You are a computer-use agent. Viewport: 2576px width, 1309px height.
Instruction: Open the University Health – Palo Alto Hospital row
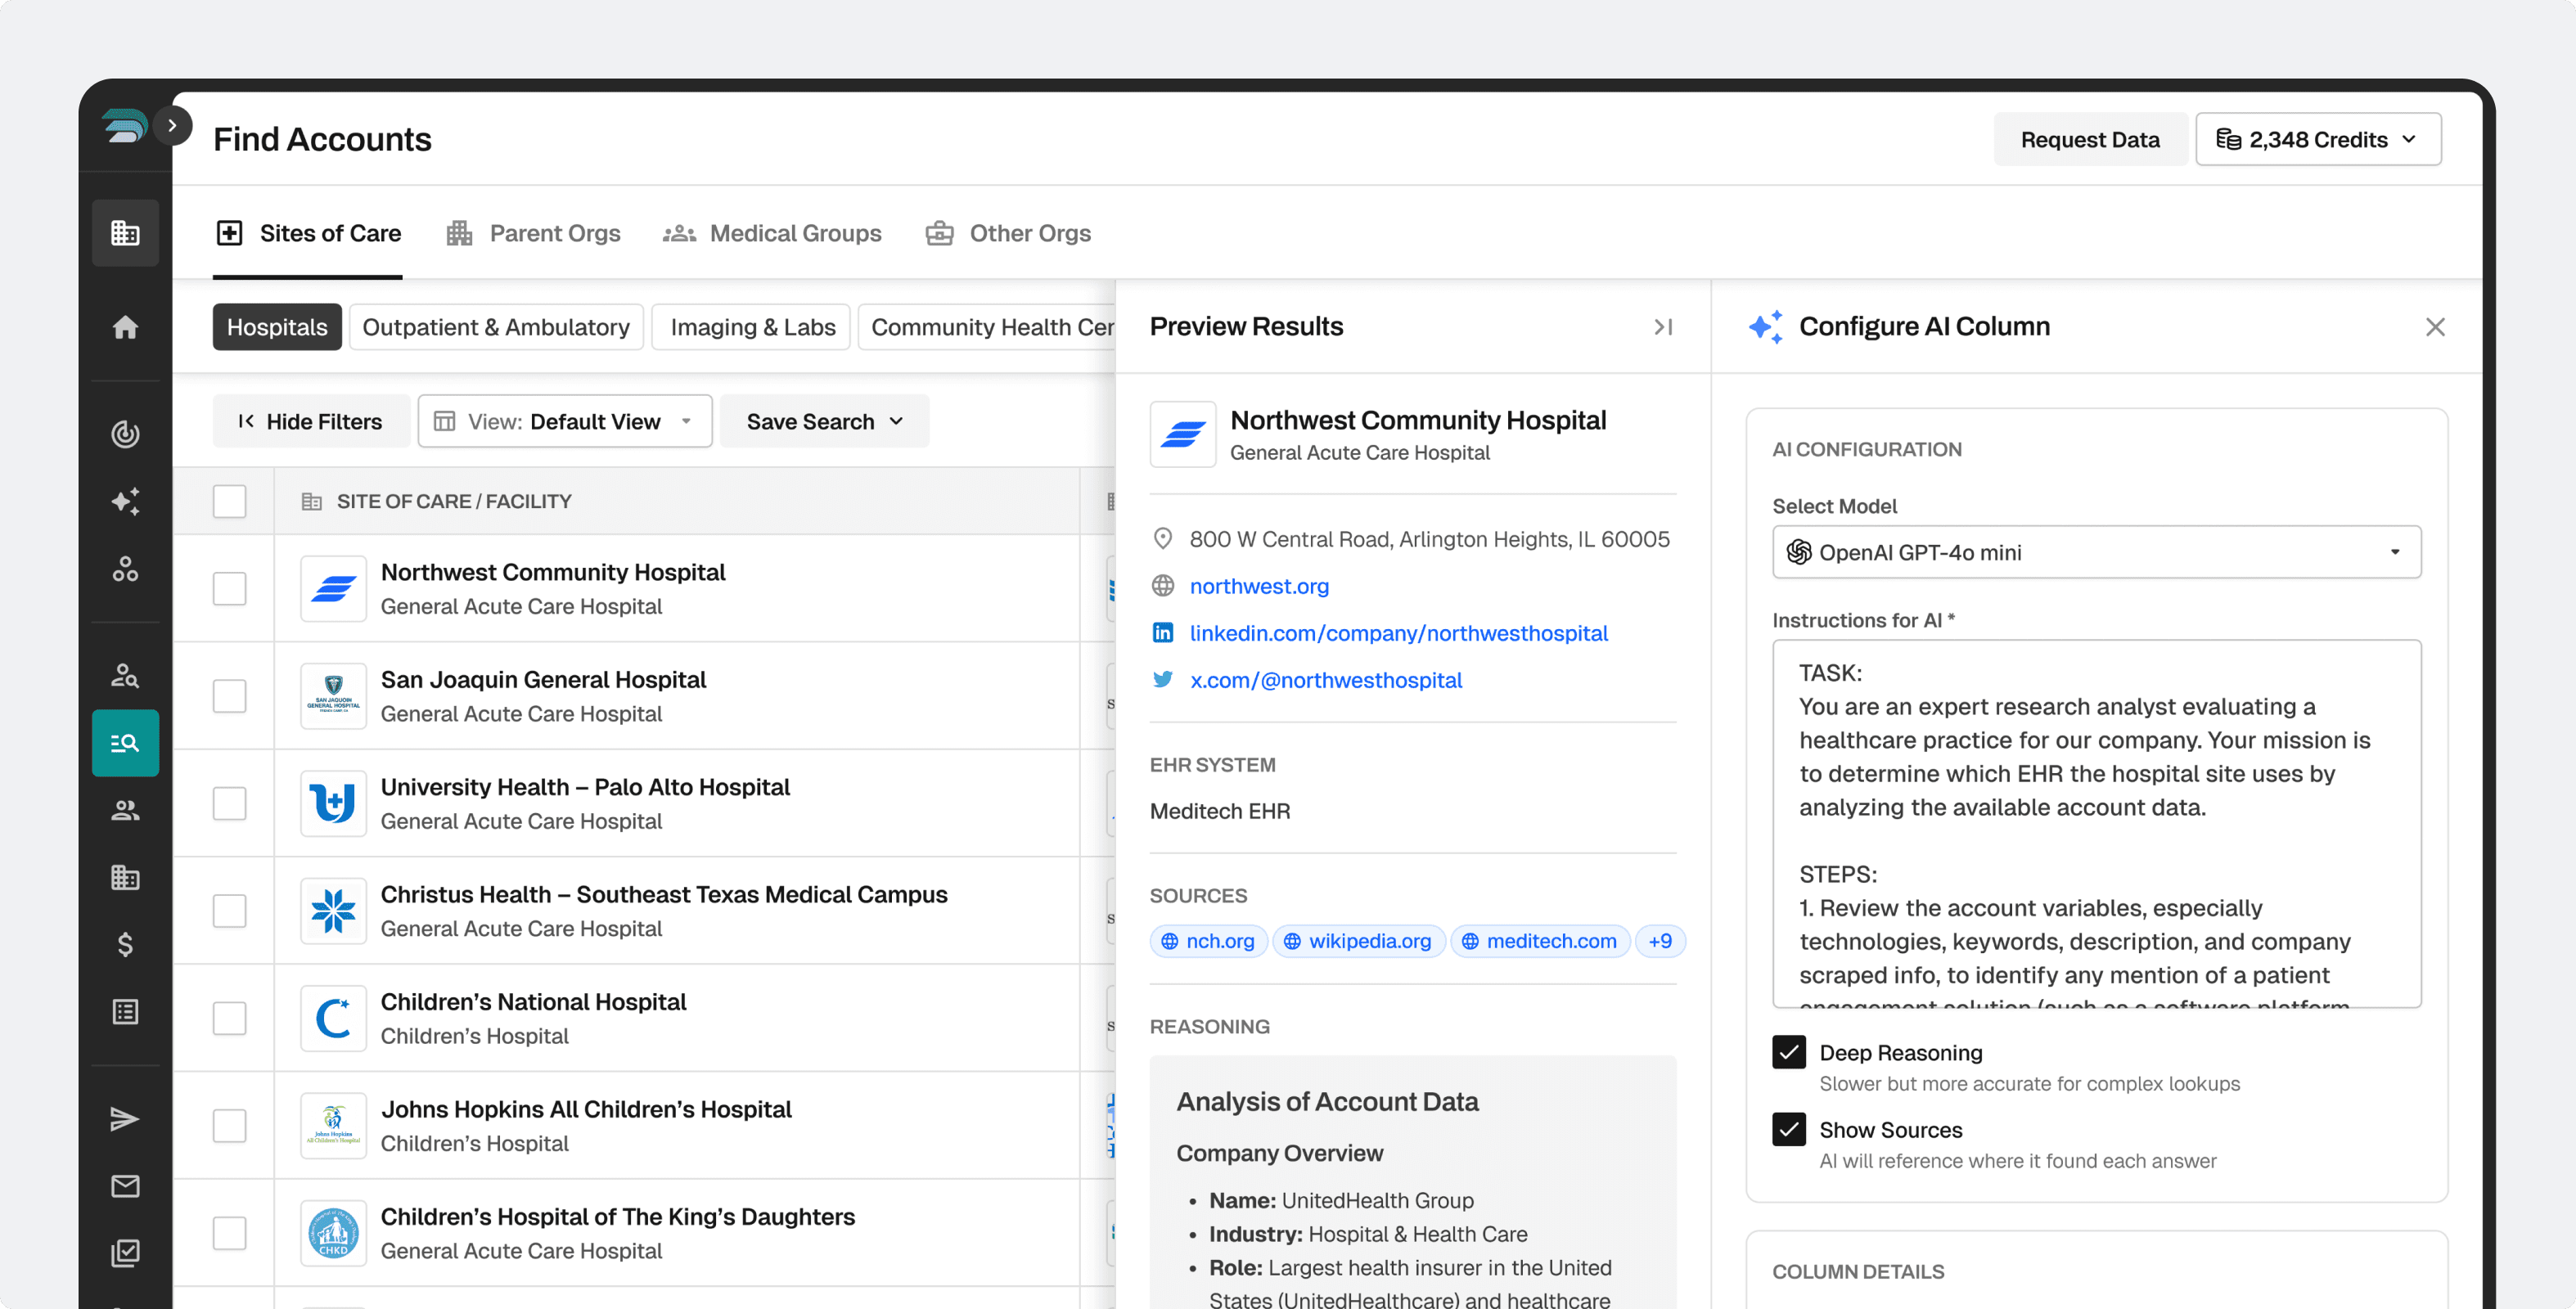click(626, 803)
